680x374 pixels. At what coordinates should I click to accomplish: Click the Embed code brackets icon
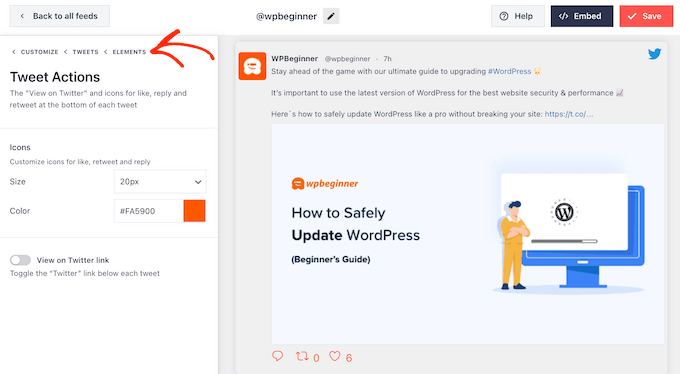563,16
